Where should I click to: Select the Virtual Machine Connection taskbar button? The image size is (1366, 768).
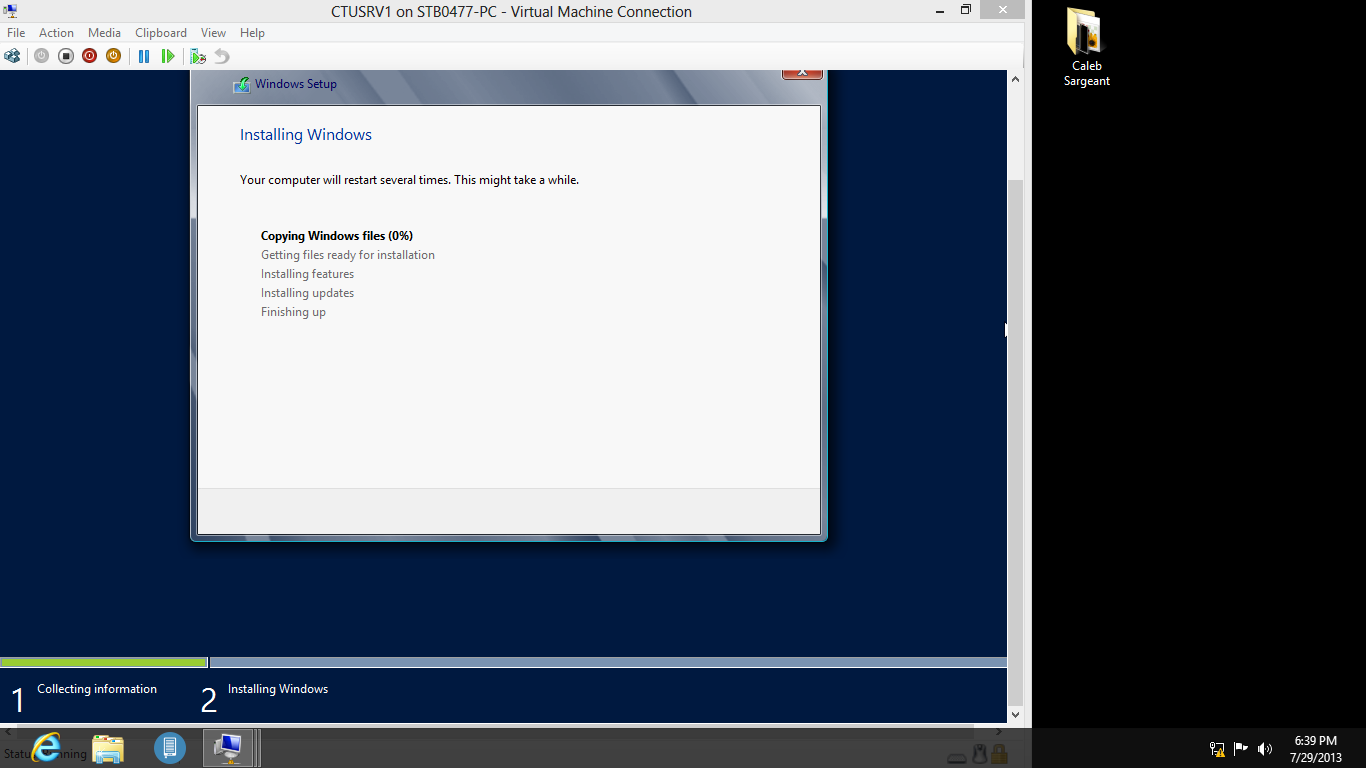coord(230,748)
